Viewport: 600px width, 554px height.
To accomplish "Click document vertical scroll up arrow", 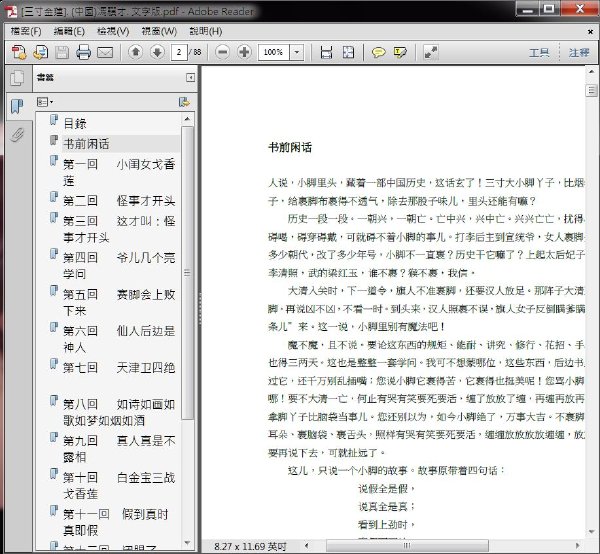I will click(592, 72).
